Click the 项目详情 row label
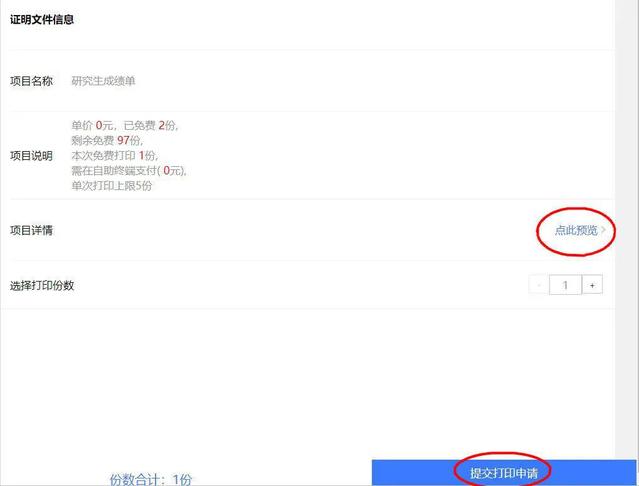This screenshot has width=639, height=486. click(31, 230)
